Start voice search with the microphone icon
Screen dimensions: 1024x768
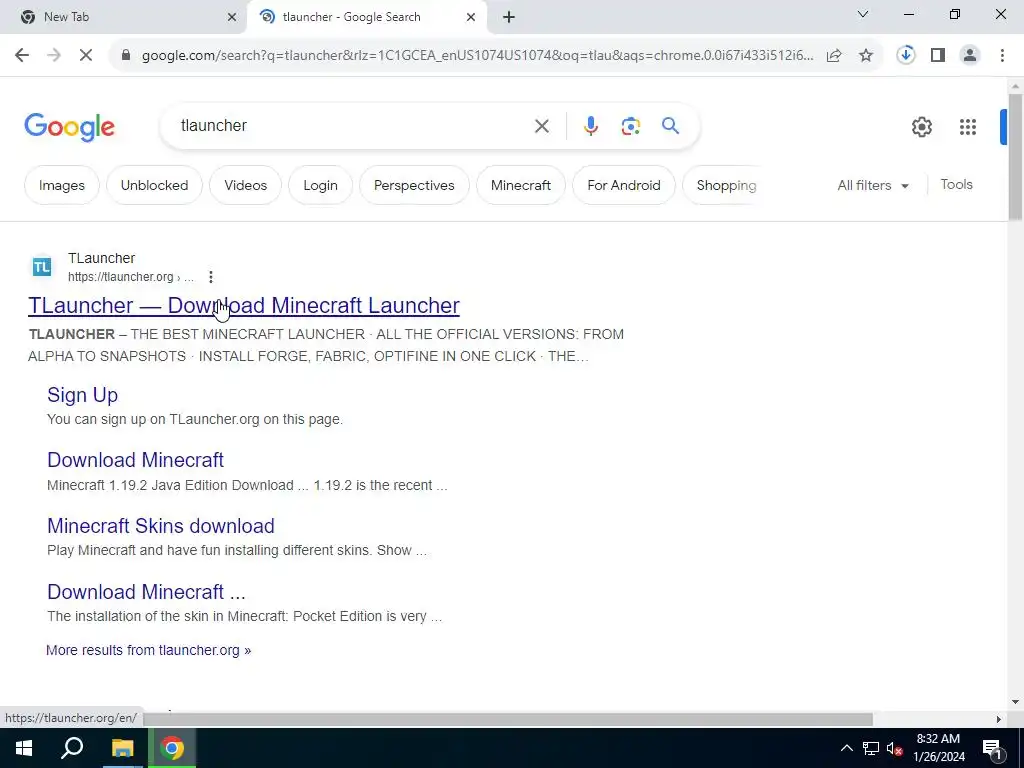(590, 126)
